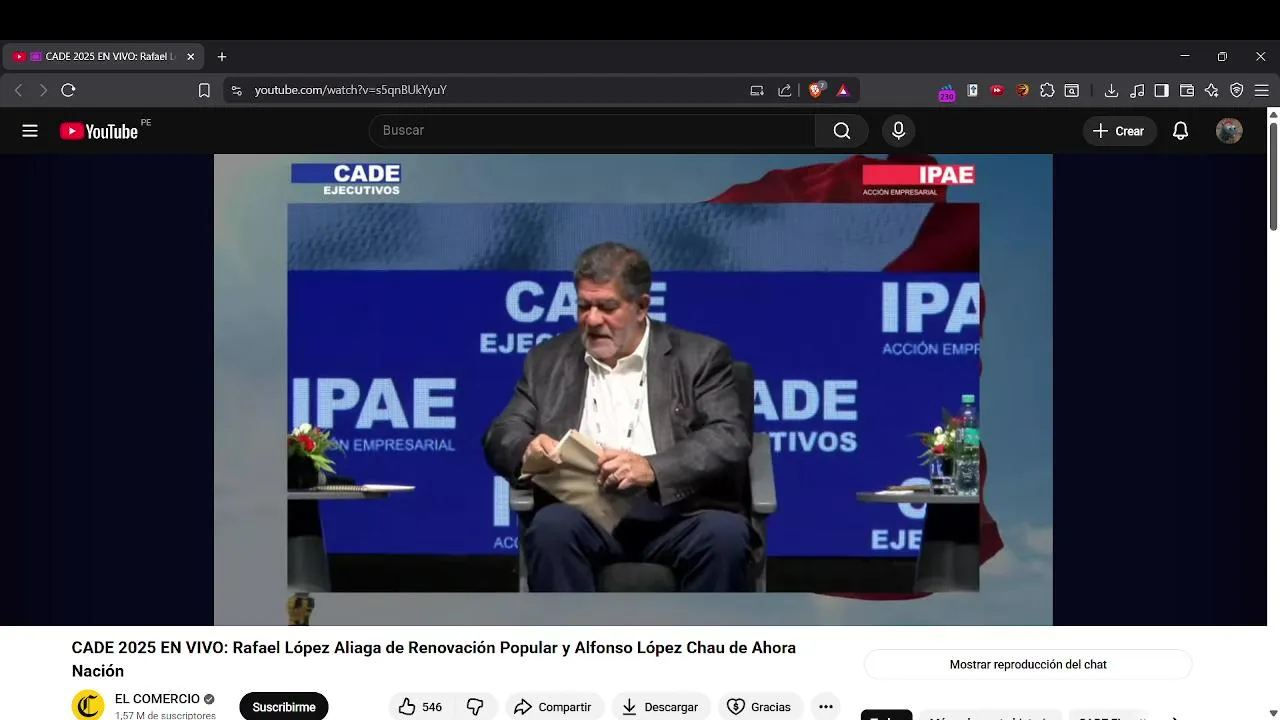This screenshot has height=720, width=1280.
Task: Subscribe with the Suscribirme button
Action: pos(284,707)
